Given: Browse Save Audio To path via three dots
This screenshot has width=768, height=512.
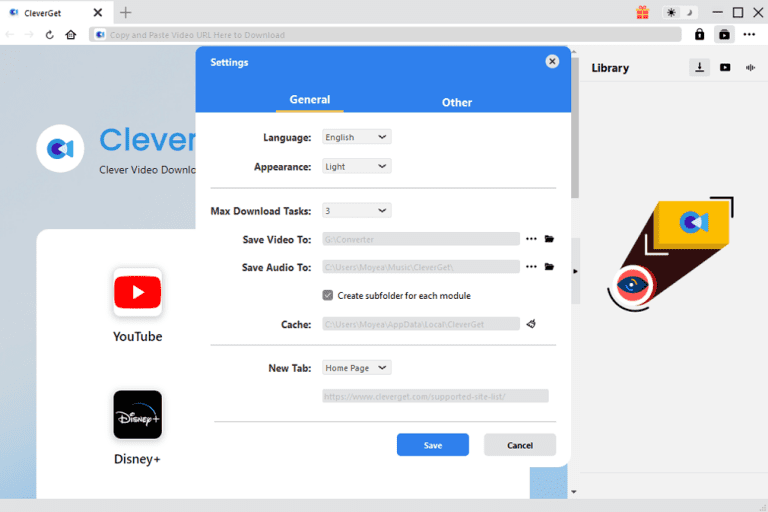Looking at the screenshot, I should pyautogui.click(x=531, y=267).
